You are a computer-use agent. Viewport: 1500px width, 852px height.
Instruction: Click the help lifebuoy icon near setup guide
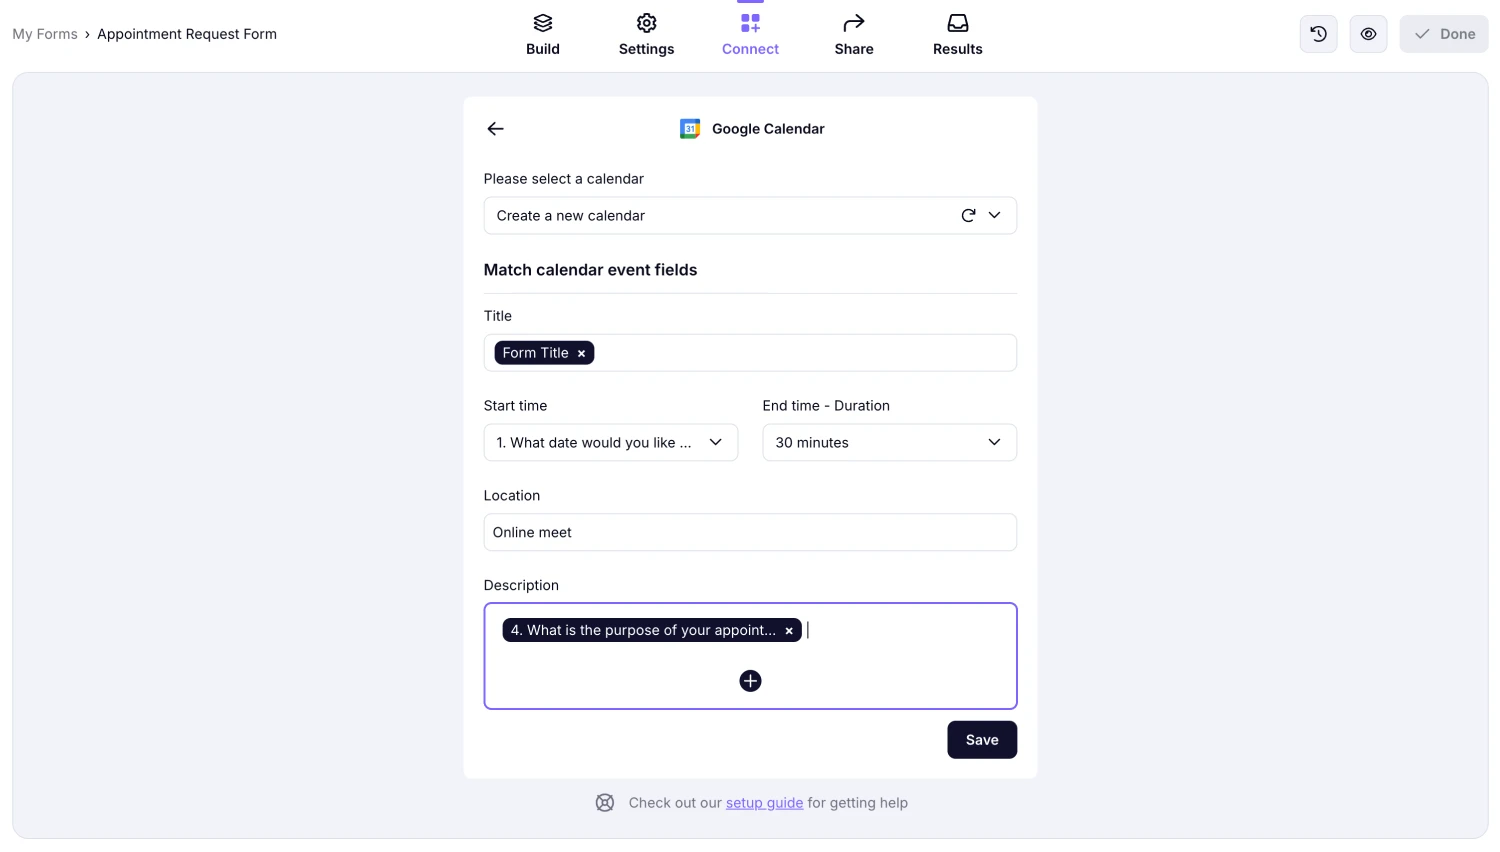point(604,802)
